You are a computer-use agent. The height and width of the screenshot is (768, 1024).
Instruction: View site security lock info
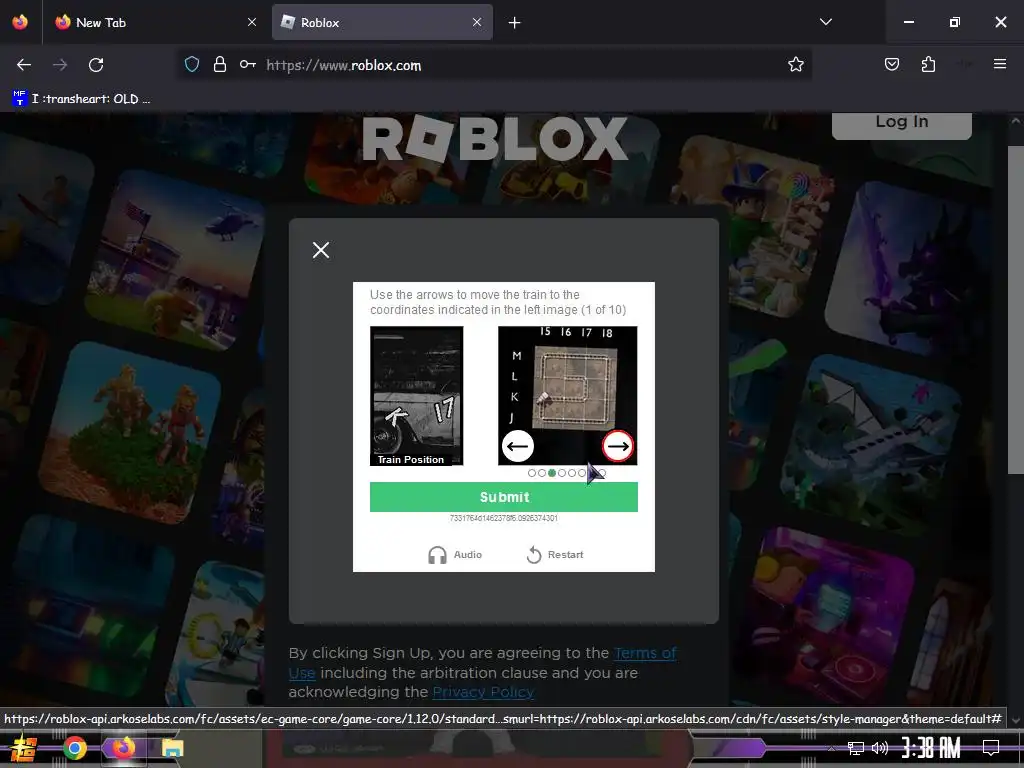coord(220,64)
